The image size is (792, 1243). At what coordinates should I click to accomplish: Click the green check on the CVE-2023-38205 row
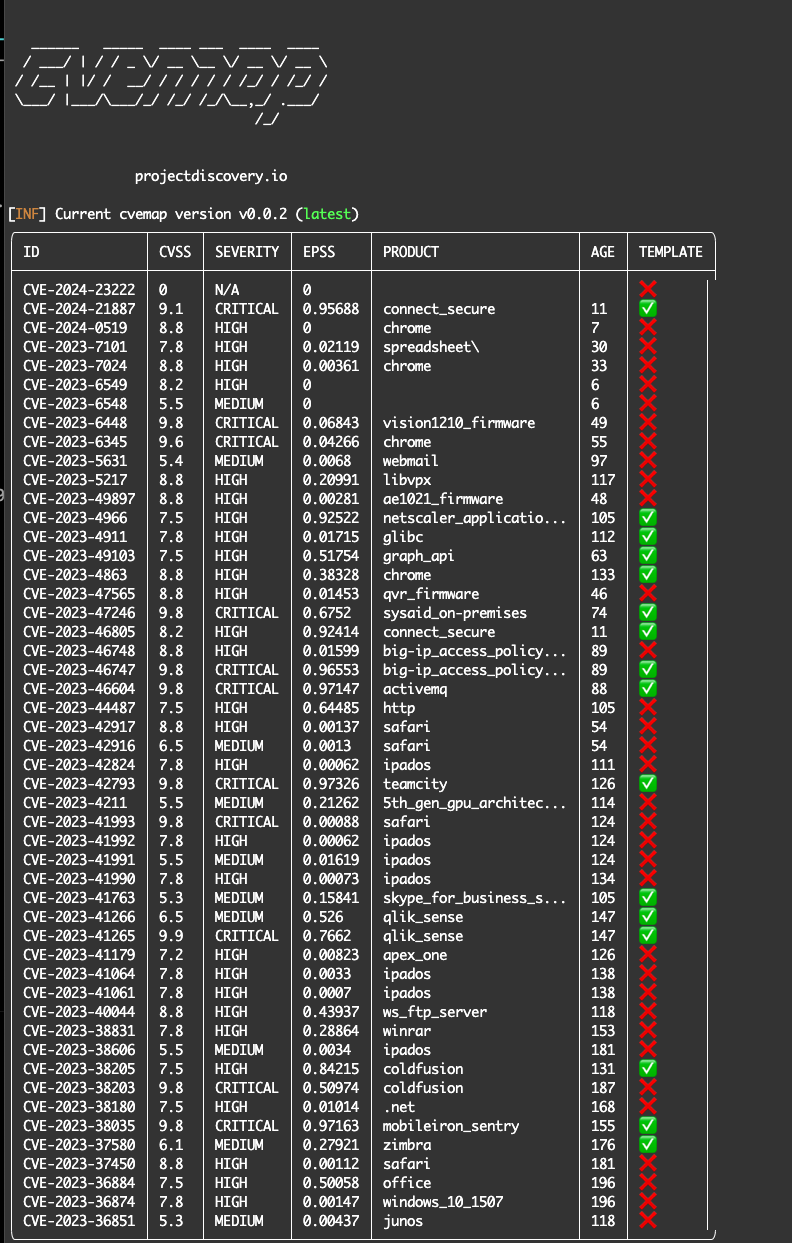648,1069
